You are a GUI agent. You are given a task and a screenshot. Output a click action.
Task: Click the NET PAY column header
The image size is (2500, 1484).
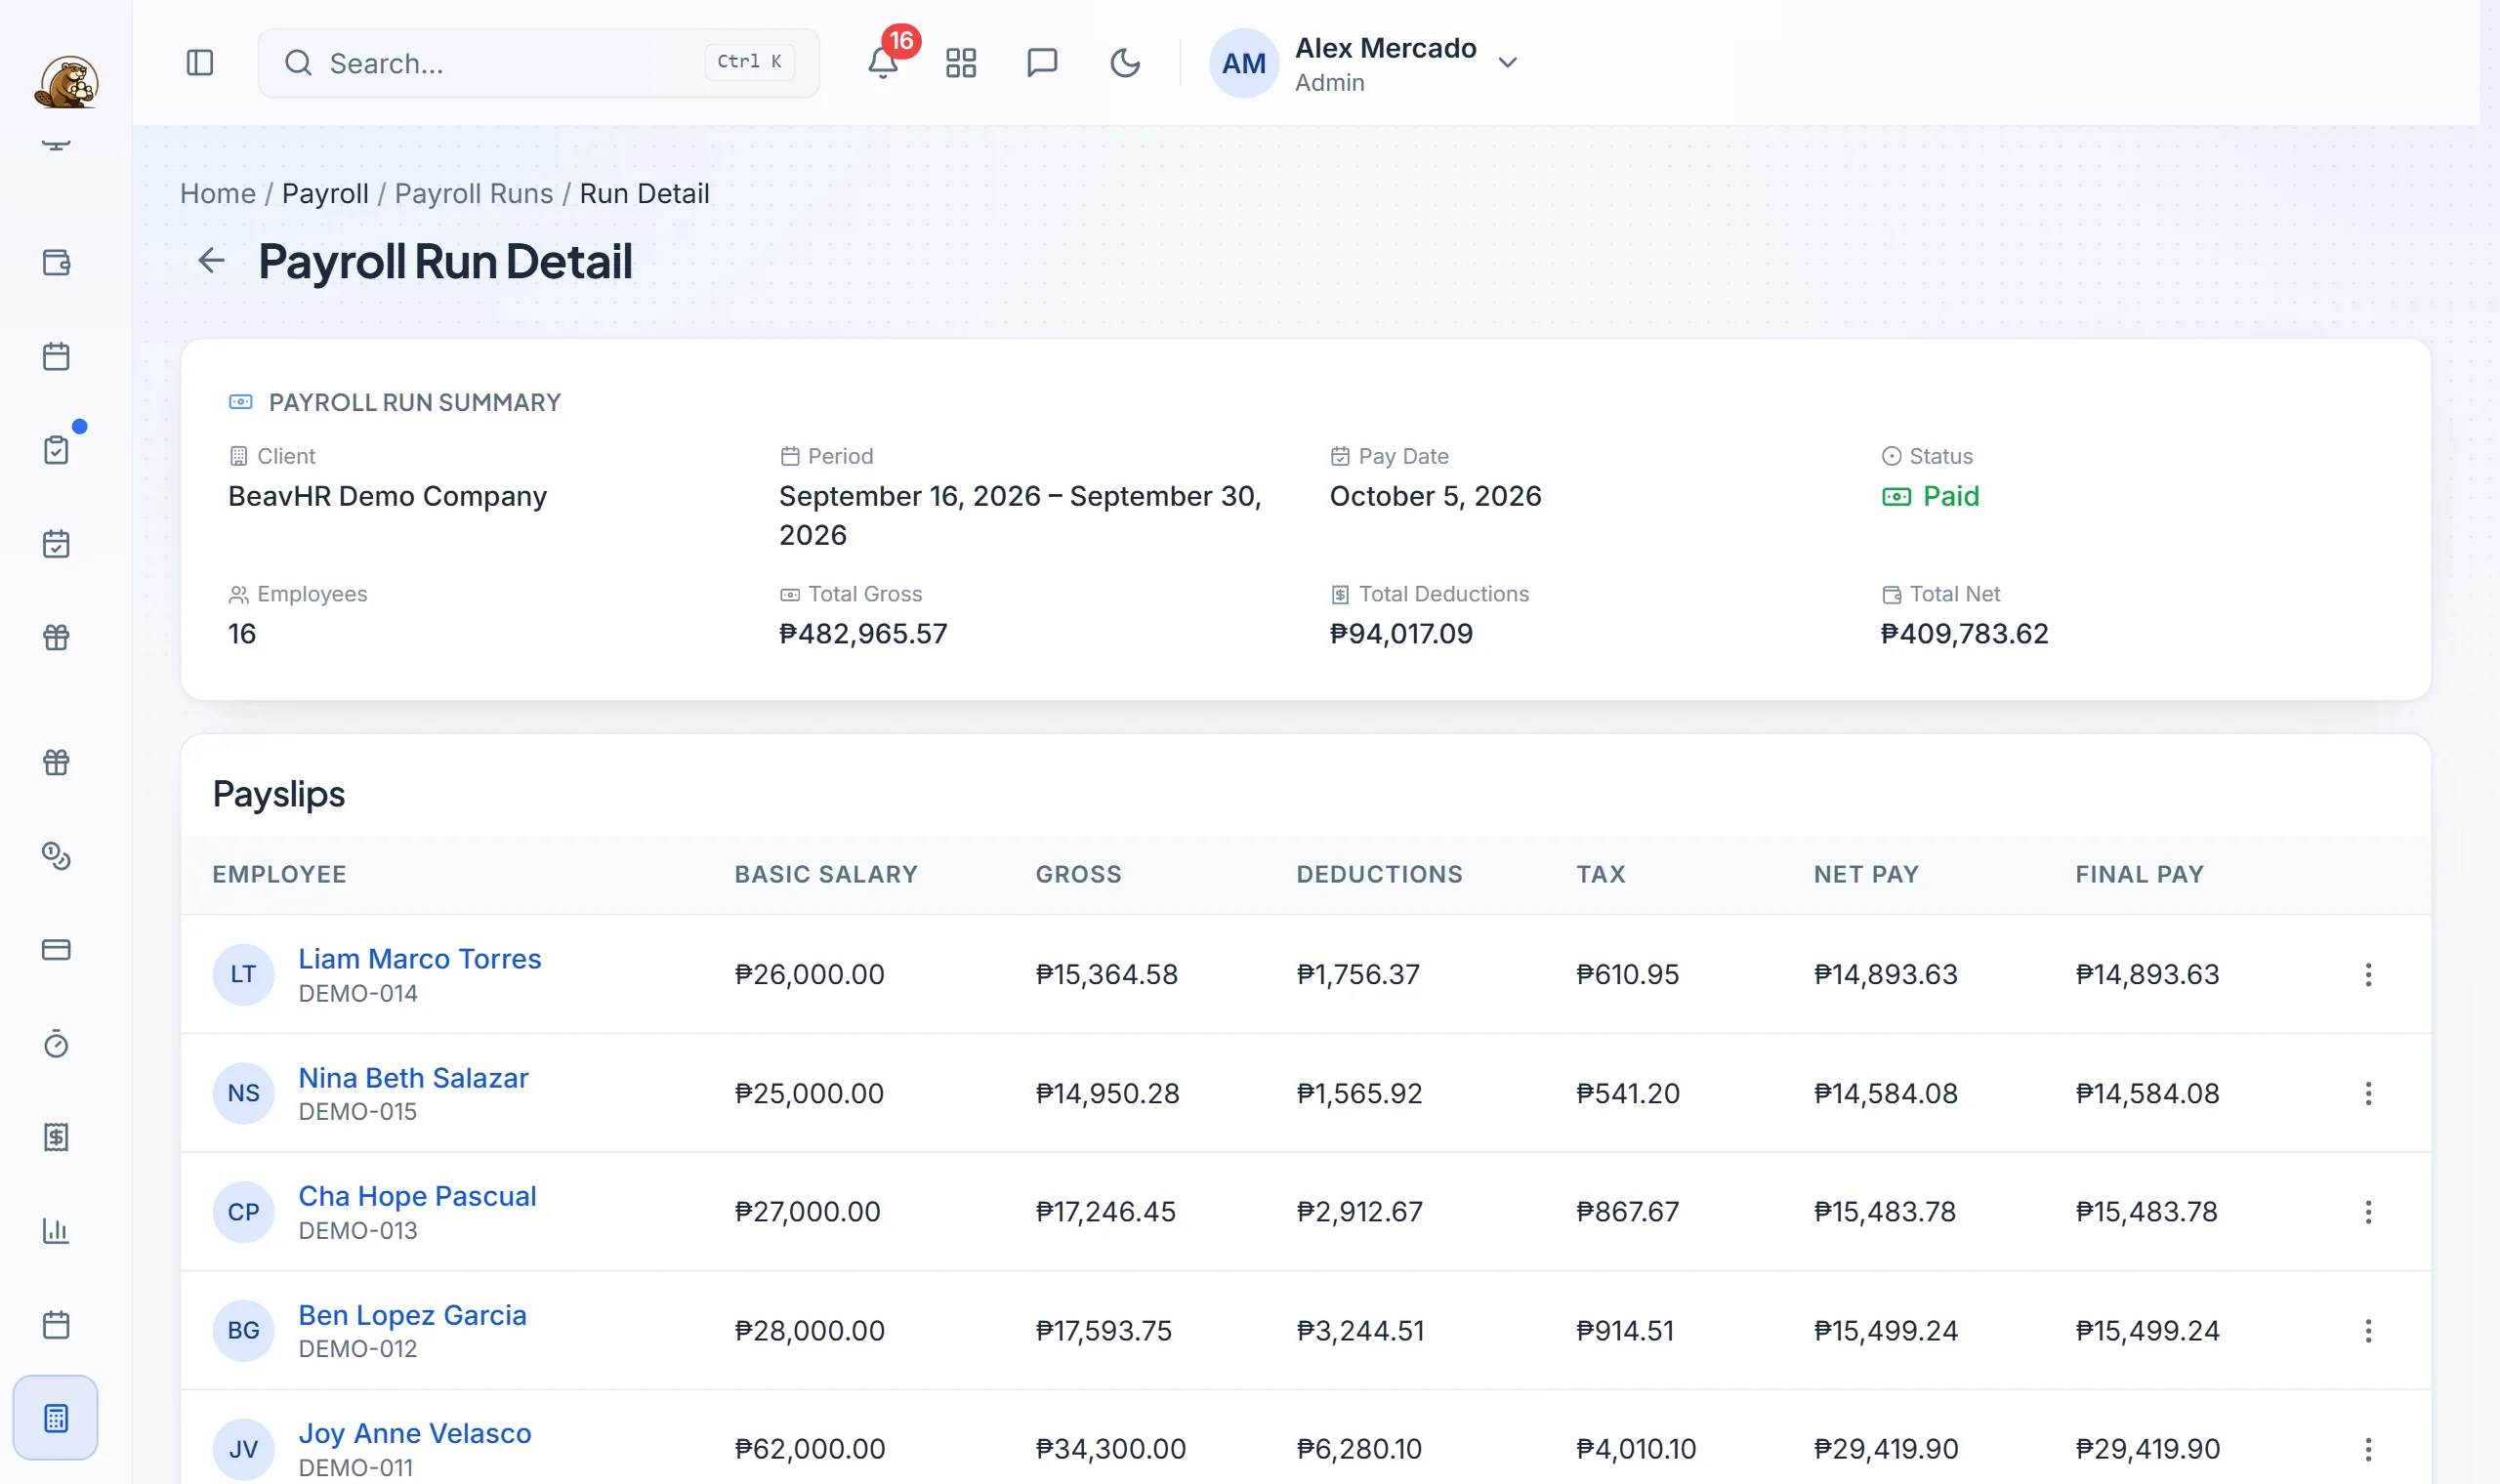point(1867,874)
